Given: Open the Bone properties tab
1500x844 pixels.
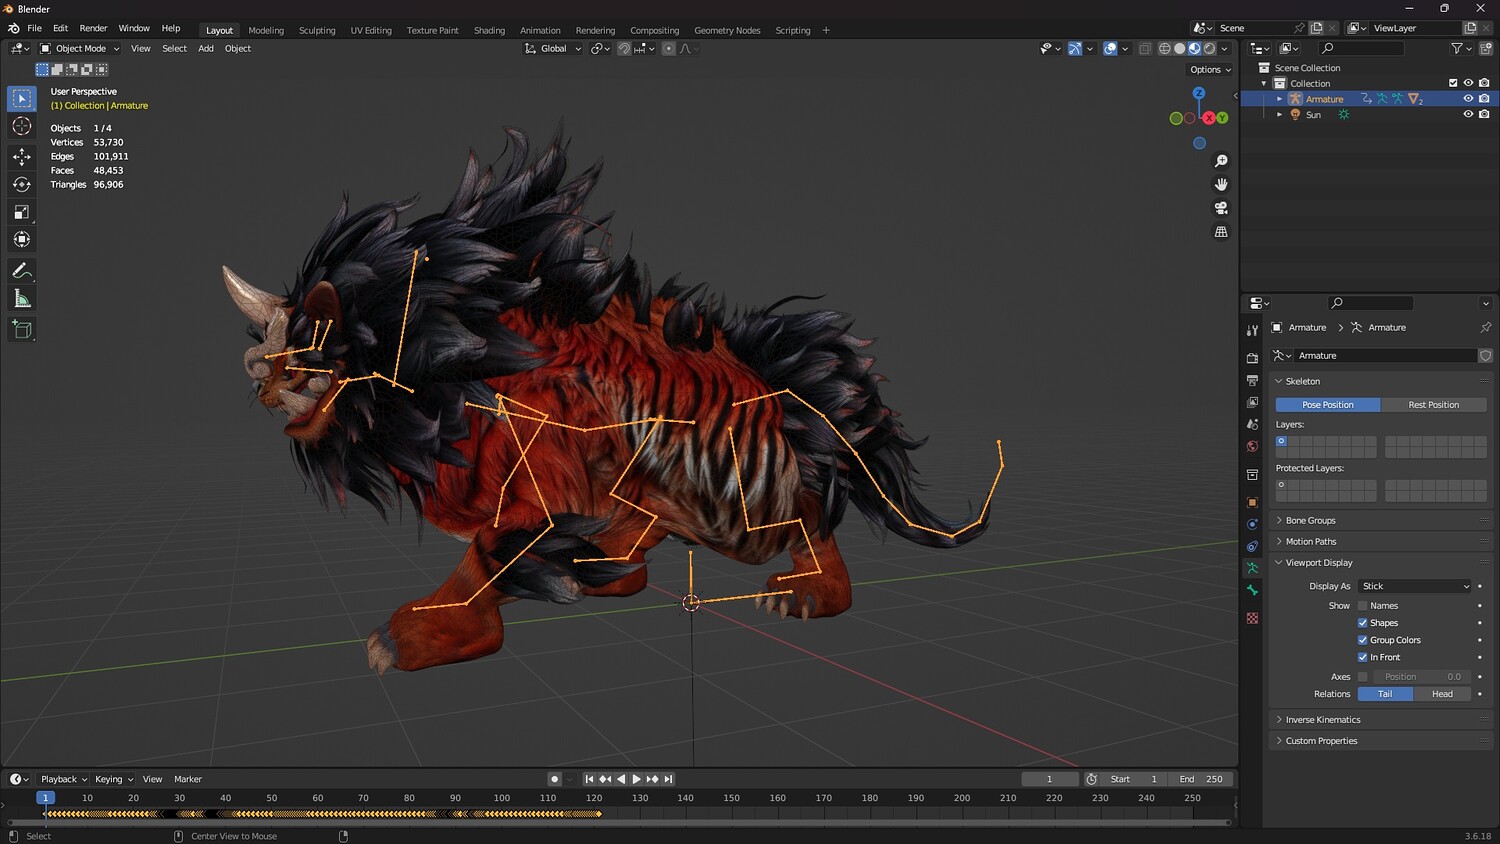Looking at the screenshot, I should [1252, 590].
